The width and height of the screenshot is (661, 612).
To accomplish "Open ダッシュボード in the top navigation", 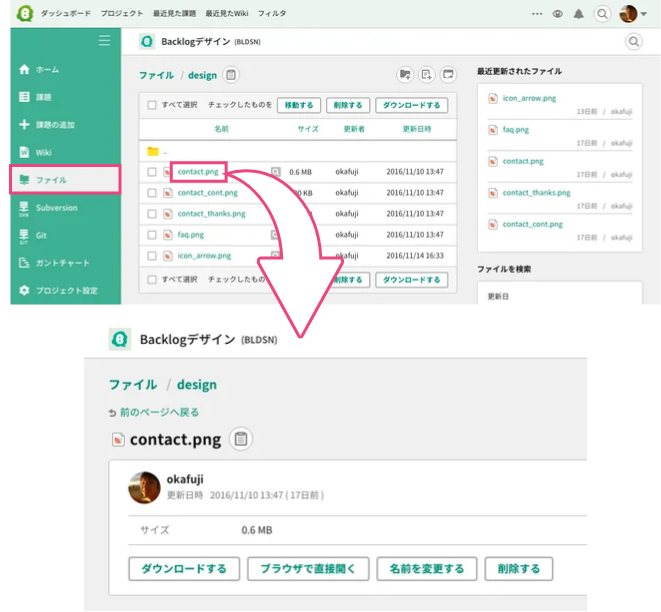I will click(x=65, y=13).
